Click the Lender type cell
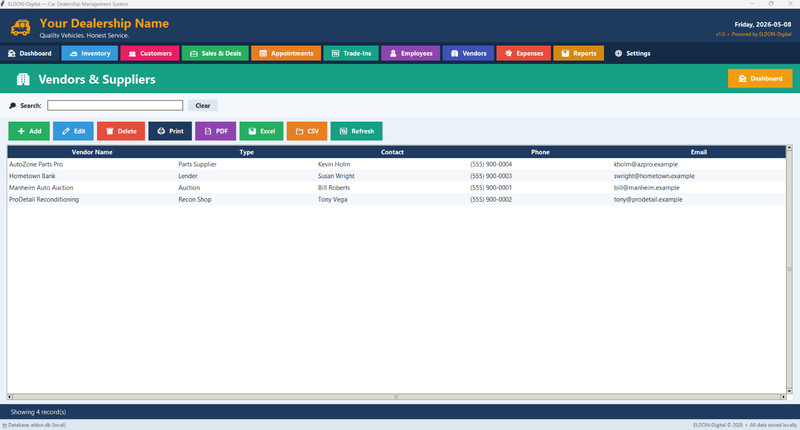This screenshot has width=800, height=430. [x=188, y=176]
